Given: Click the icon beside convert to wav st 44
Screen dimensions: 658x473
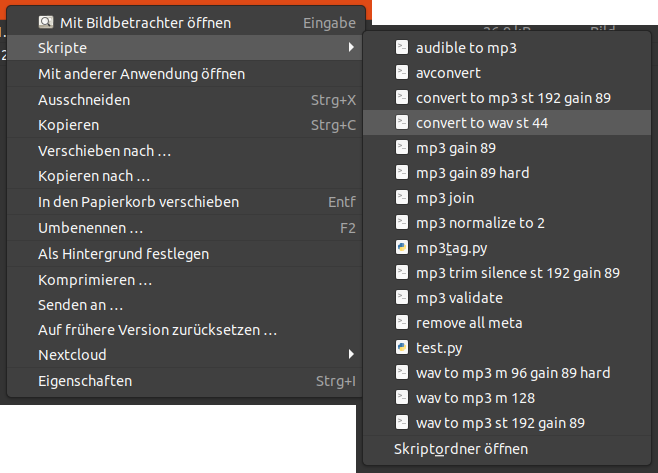Looking at the screenshot, I should (402, 123).
